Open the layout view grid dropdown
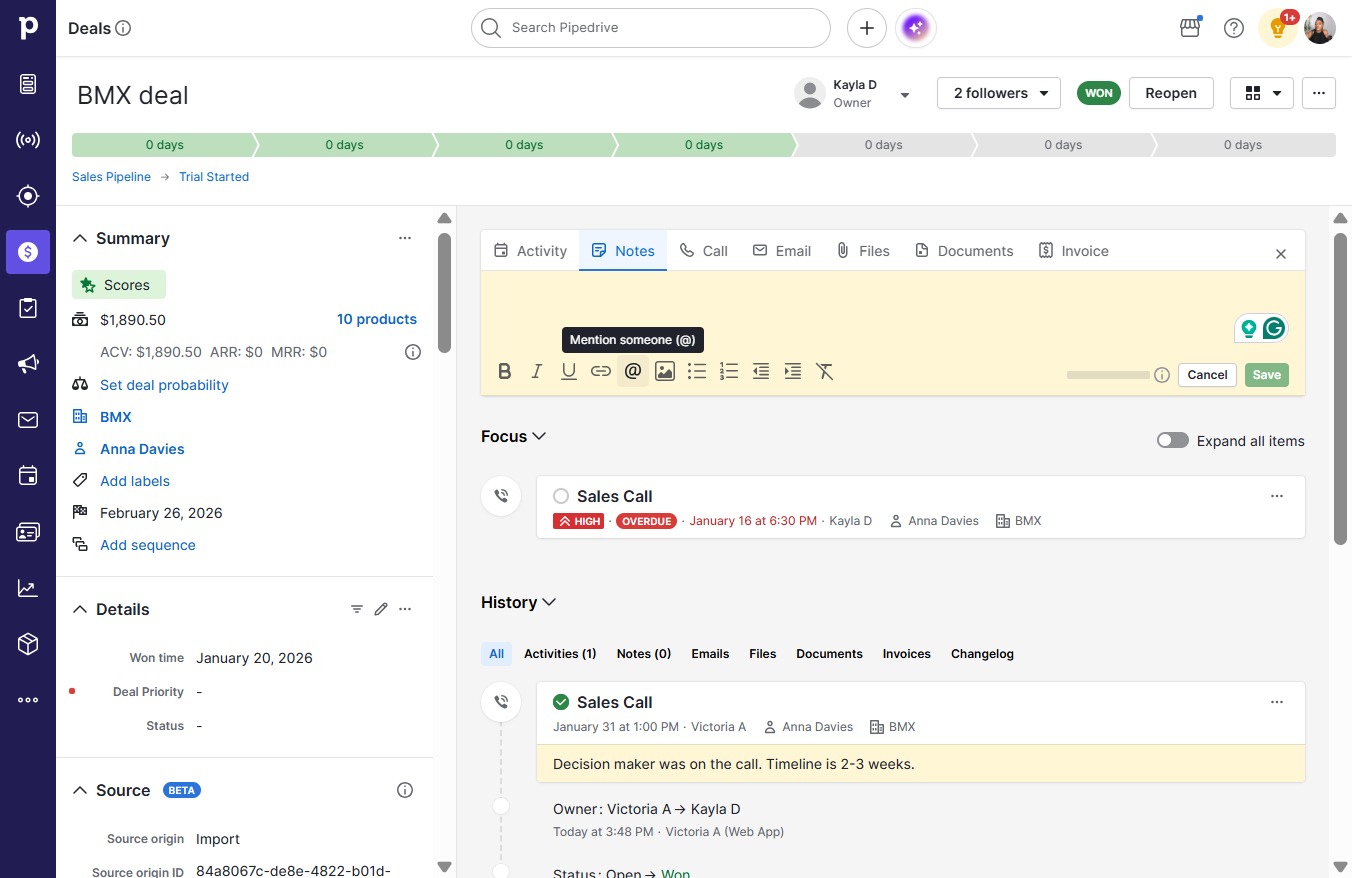This screenshot has width=1352, height=878. 1262,93
